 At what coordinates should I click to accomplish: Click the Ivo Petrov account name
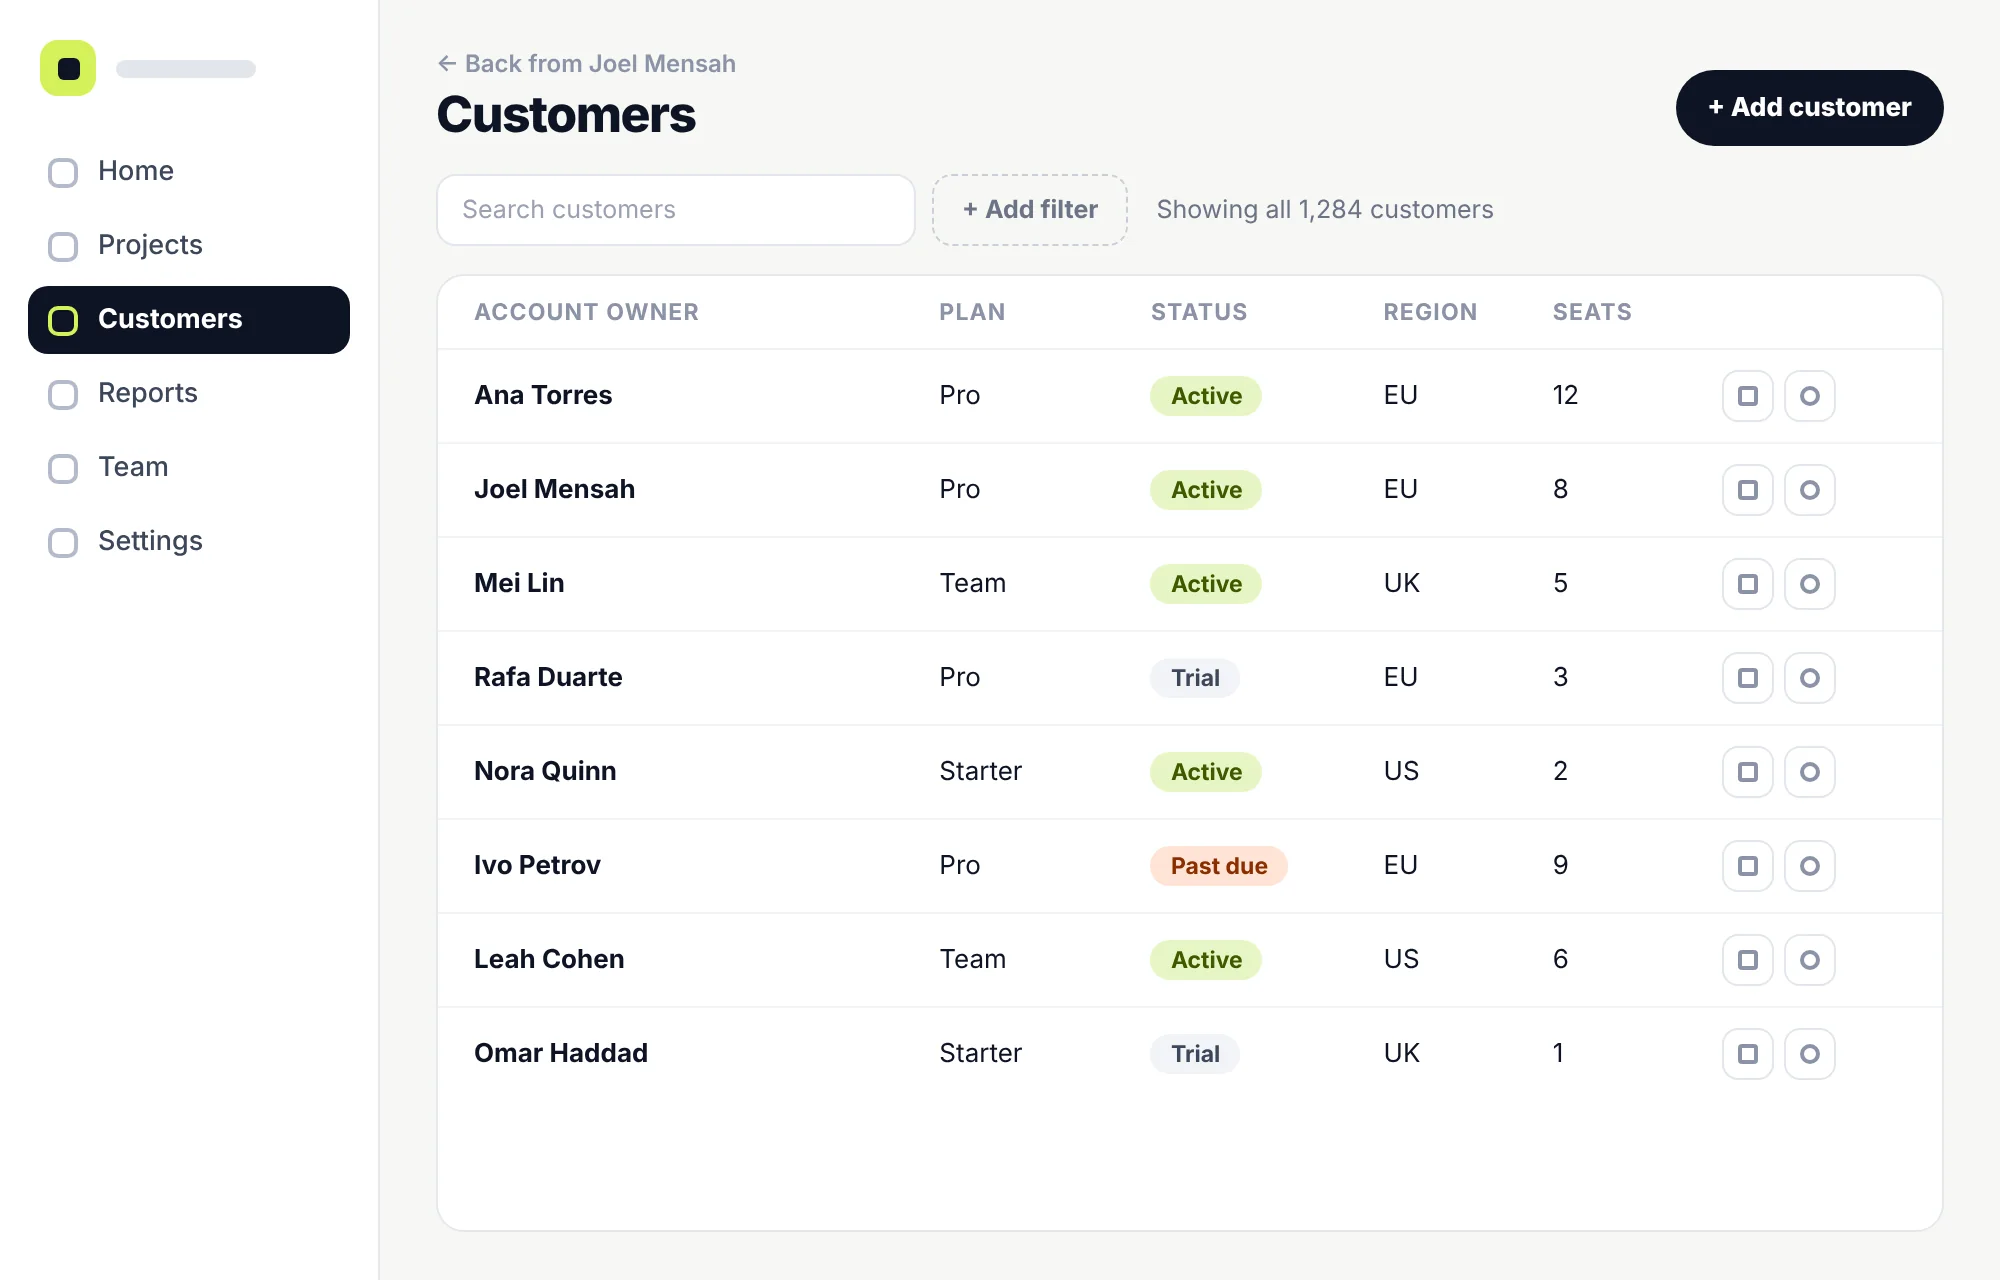(537, 866)
